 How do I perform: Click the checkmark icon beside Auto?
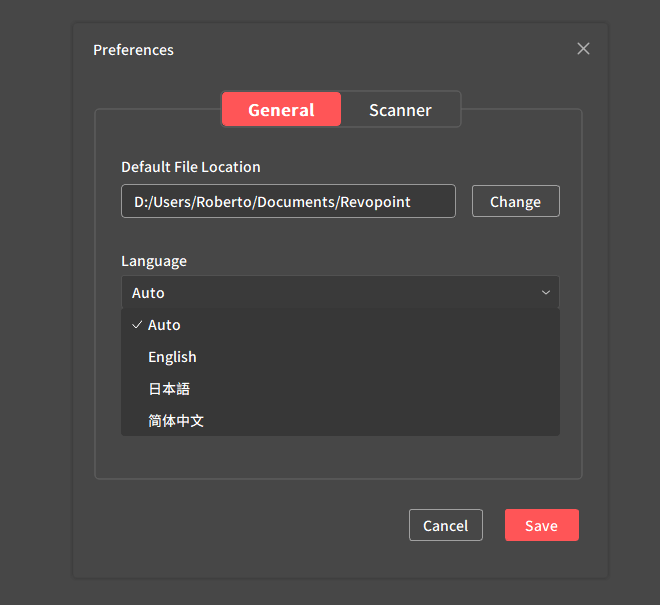click(x=136, y=325)
